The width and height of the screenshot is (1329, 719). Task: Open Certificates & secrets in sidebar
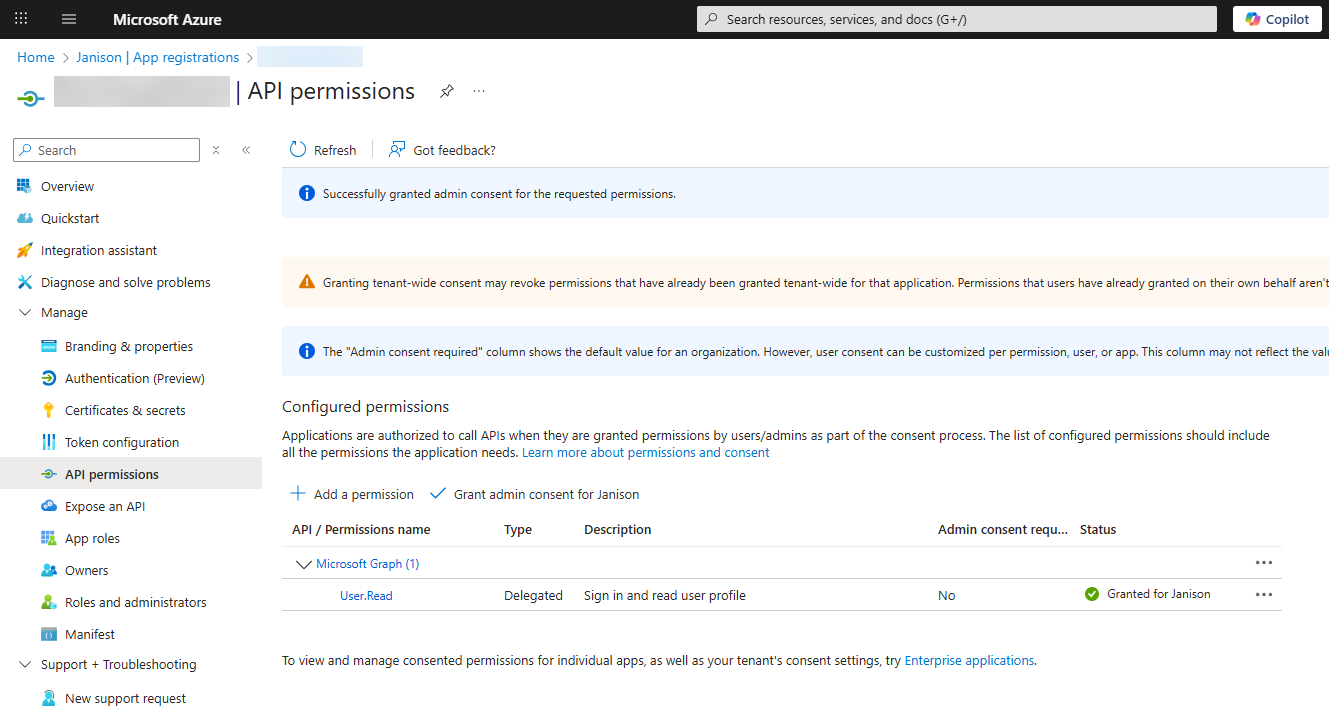(x=125, y=410)
